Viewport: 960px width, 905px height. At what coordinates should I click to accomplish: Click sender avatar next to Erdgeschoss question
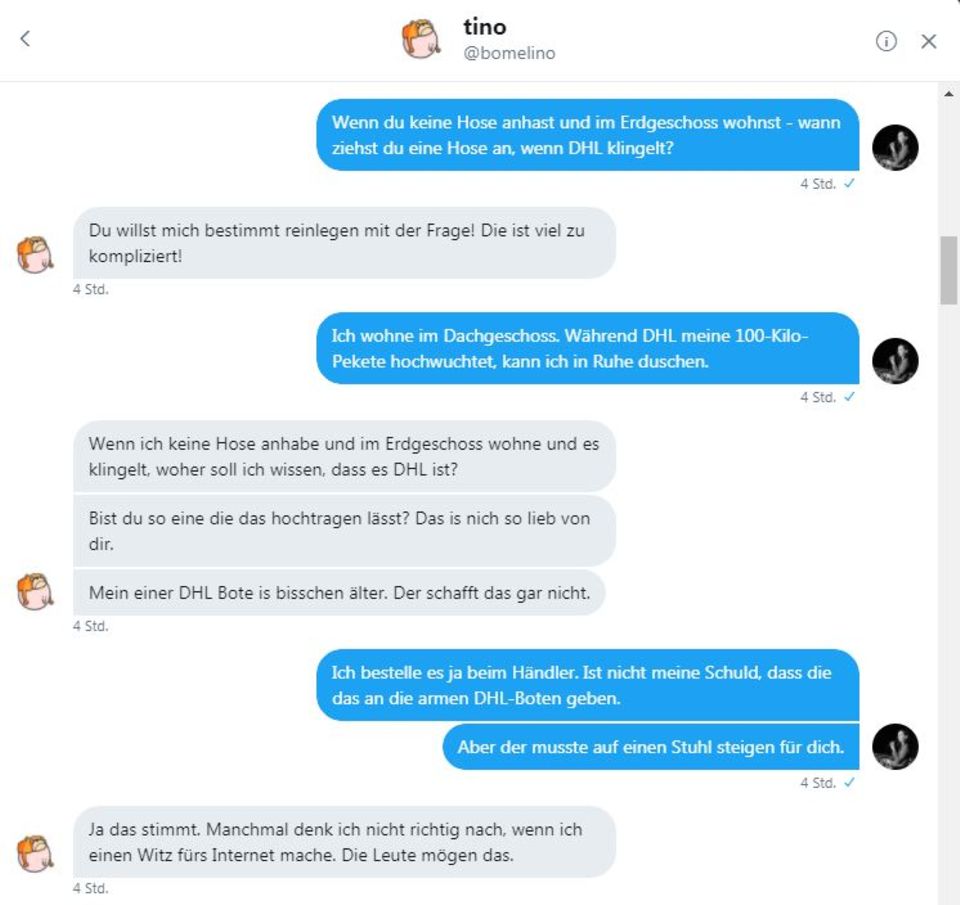(x=895, y=148)
